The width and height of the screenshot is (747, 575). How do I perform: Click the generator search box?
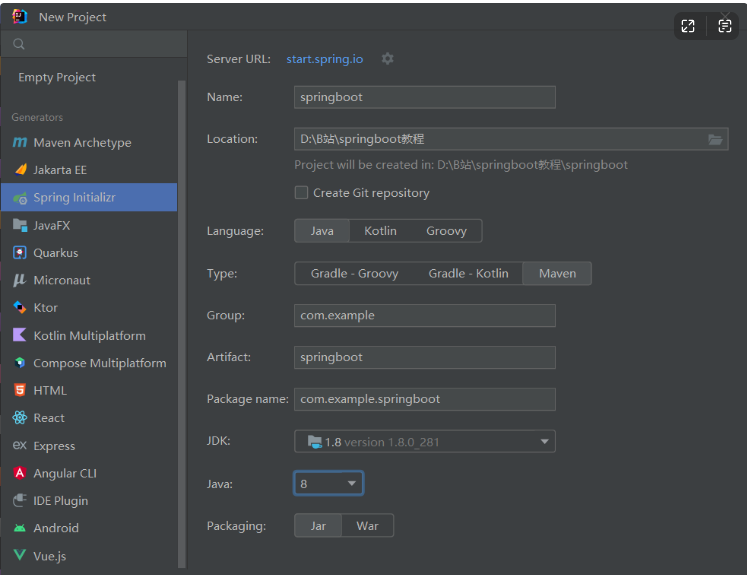click(95, 44)
